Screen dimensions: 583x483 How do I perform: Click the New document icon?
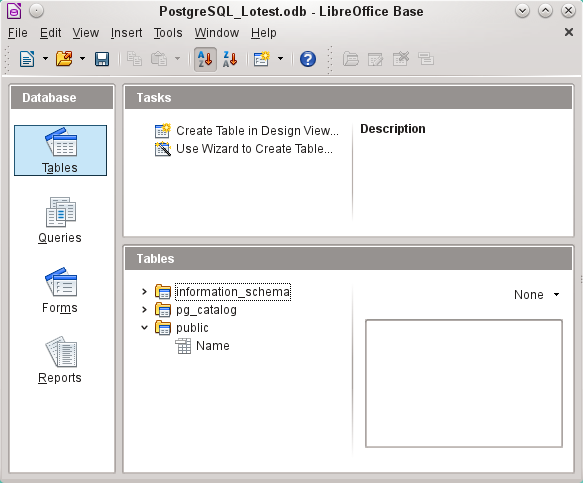[x=27, y=59]
